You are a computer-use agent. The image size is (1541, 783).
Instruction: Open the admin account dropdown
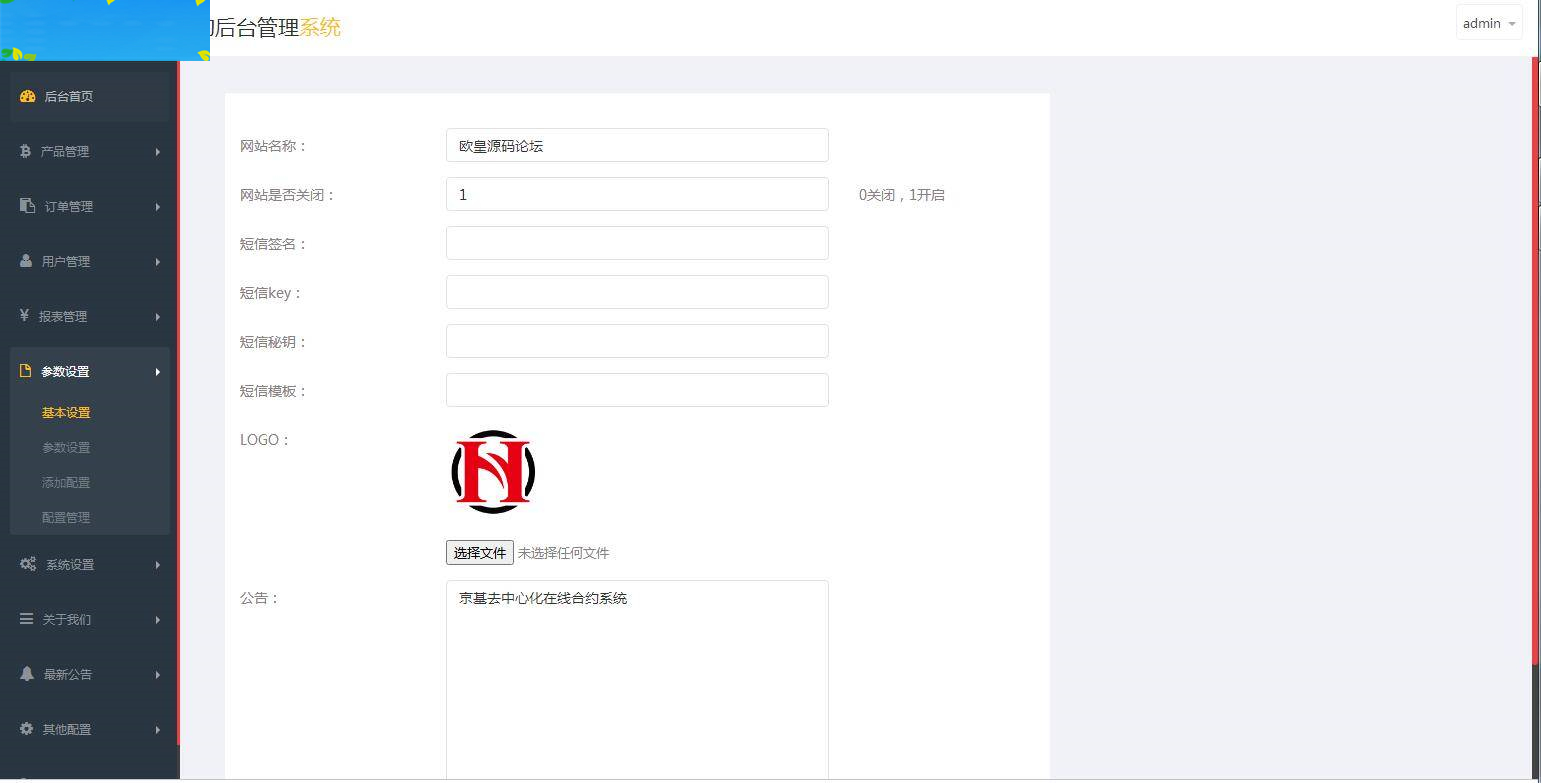[1489, 23]
